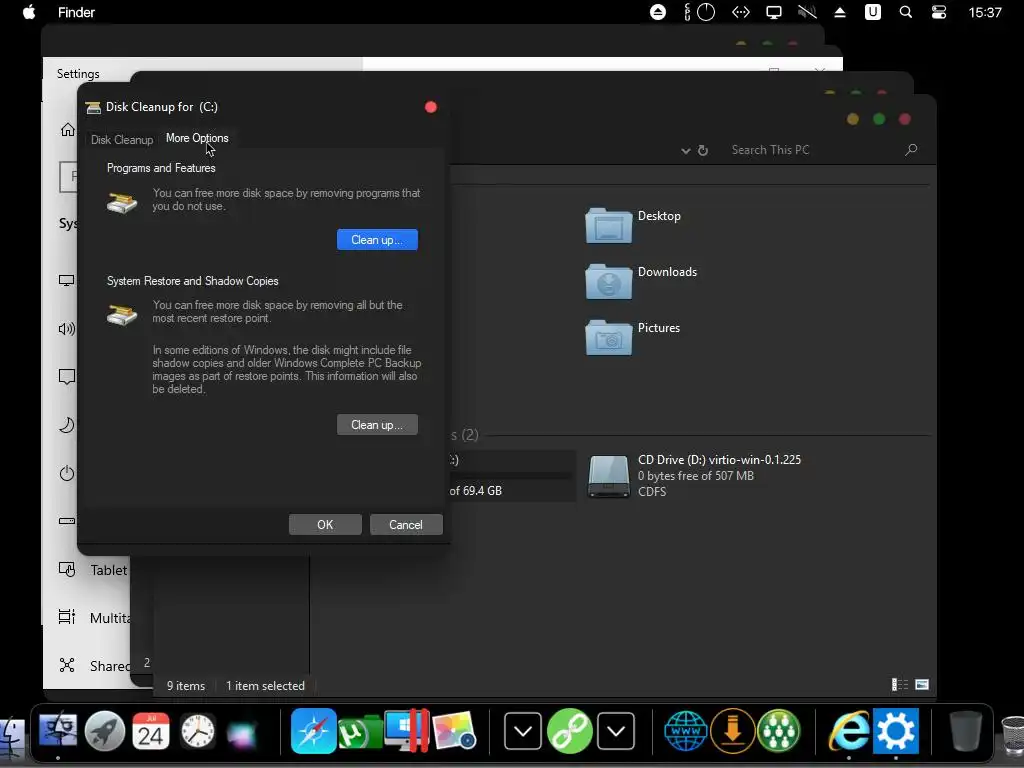Click Clean up under Programs and Features

coord(377,240)
